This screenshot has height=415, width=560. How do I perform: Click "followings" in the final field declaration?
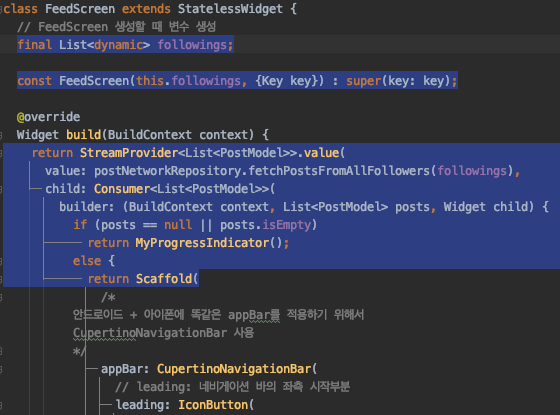tap(192, 45)
